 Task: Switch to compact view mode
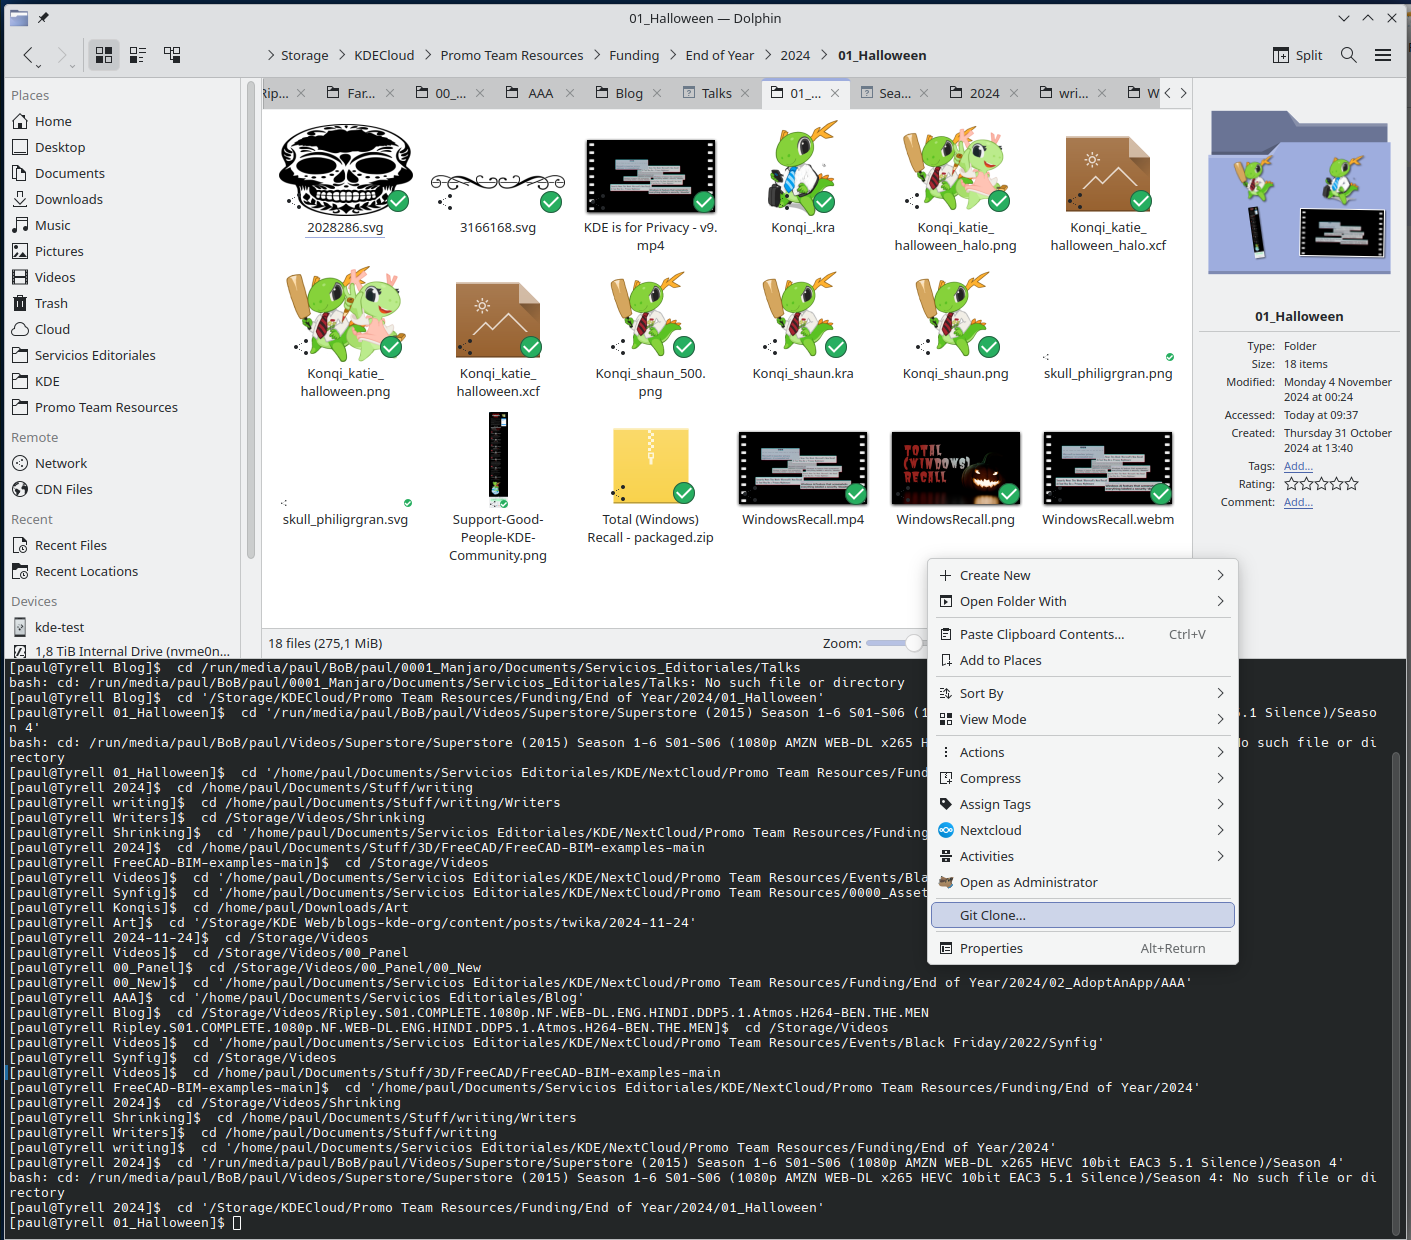pos(138,55)
